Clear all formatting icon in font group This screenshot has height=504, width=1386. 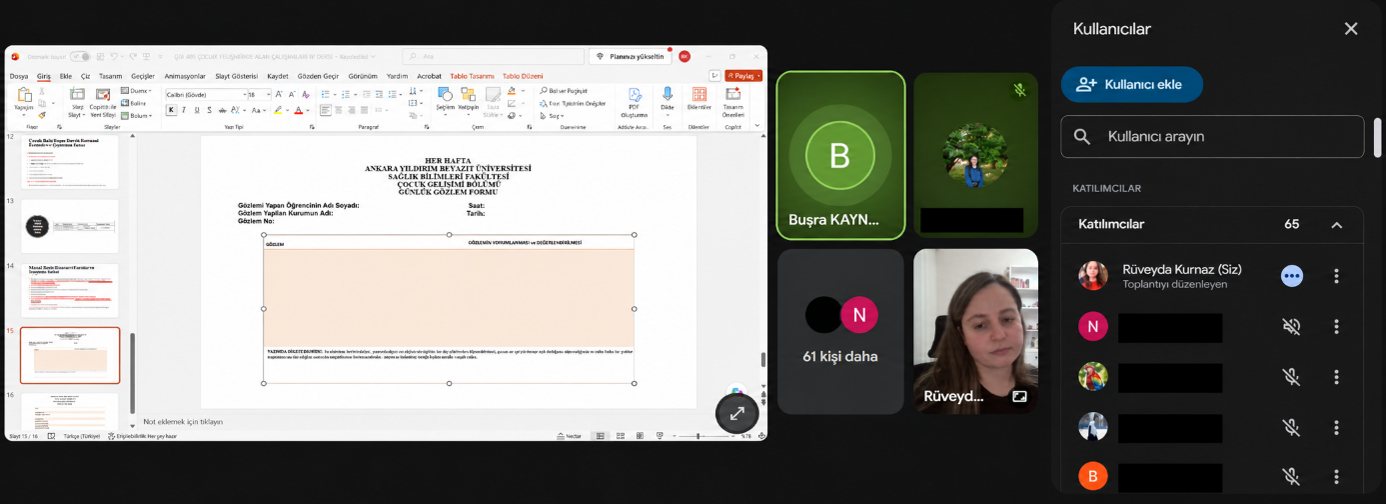(306, 95)
